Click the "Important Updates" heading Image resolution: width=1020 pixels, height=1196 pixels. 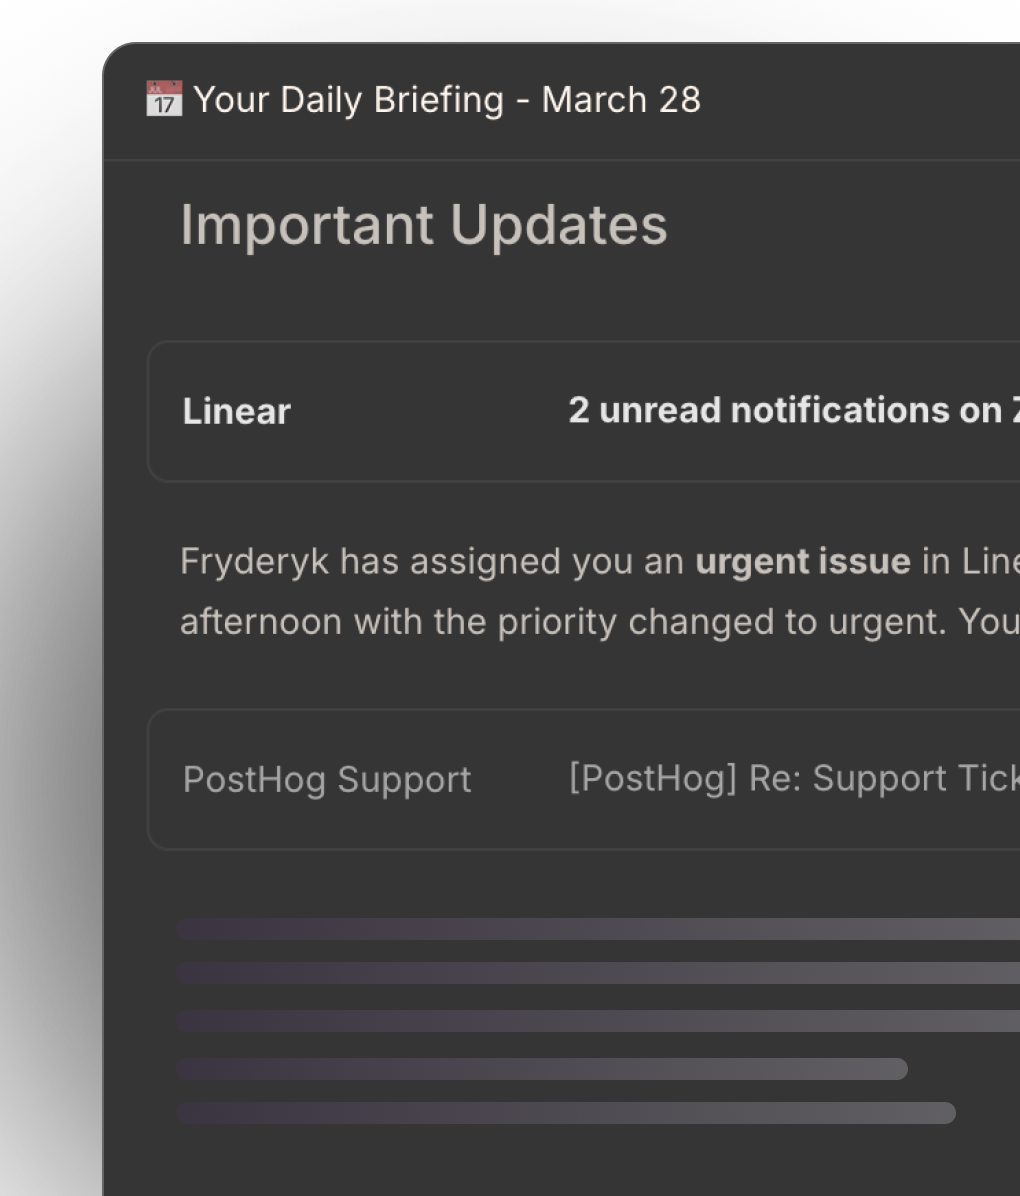423,225
